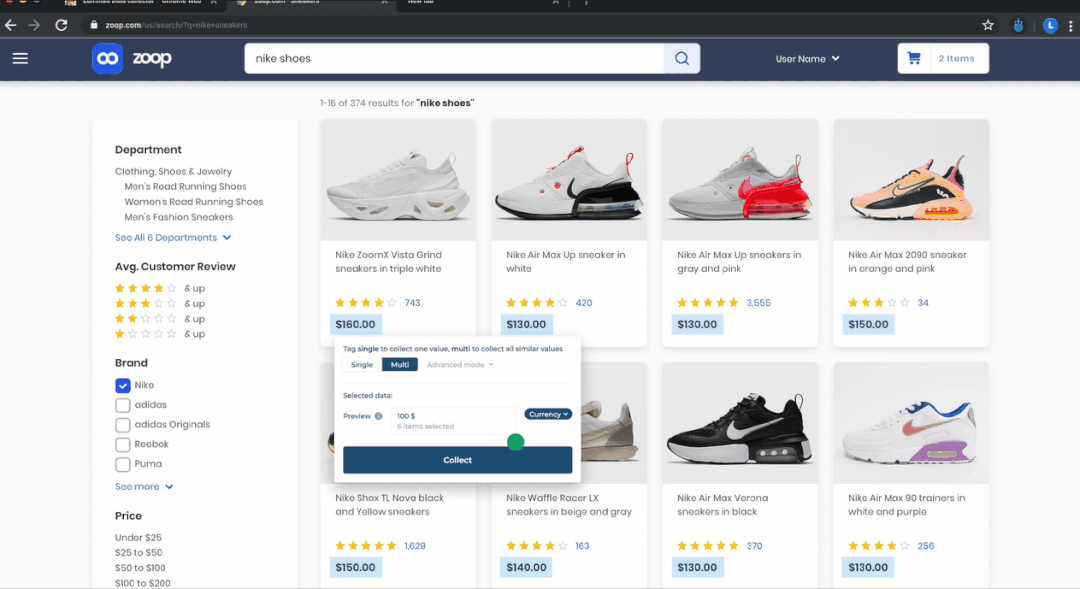Click in the nike shoes search field
This screenshot has width=1080, height=589.
[455, 59]
